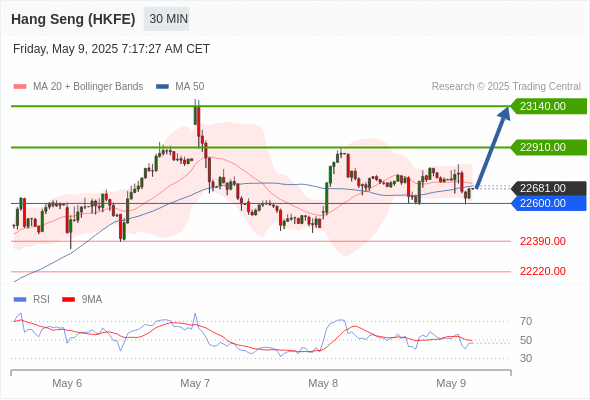Toggle the MA 50 blue legend swatch

tap(162, 87)
